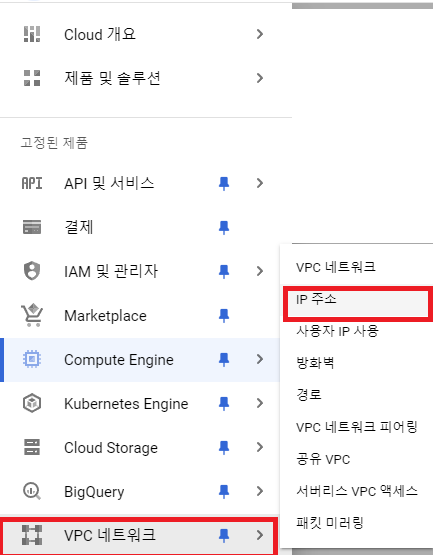Image resolution: width=433 pixels, height=555 pixels.
Task: Click the 제품 및 솔루션 grid icon
Action: click(32, 78)
